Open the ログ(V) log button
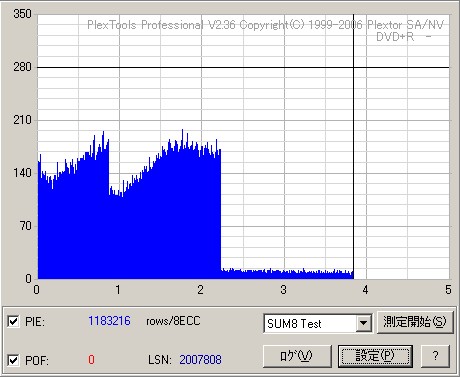460x377 pixels. coord(297,356)
